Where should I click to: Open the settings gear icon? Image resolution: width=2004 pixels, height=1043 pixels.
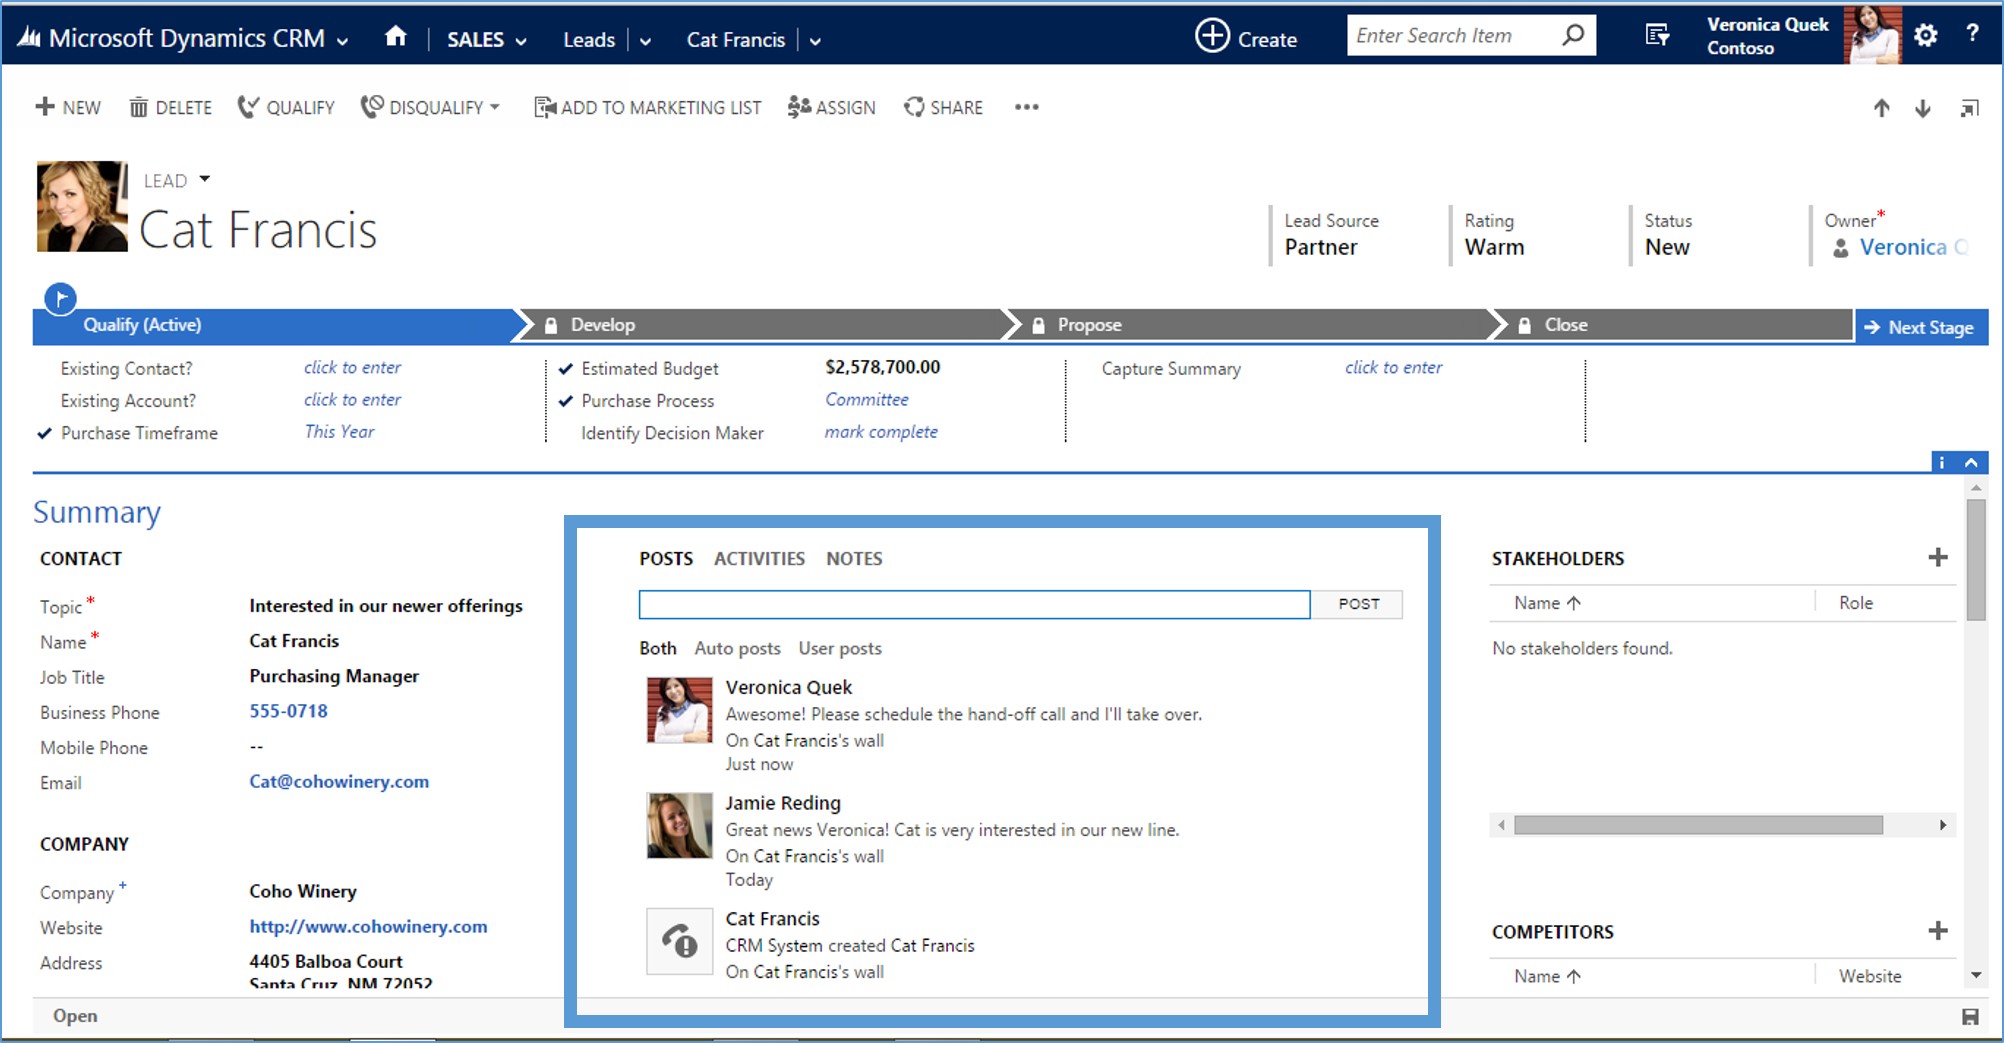tap(1925, 37)
